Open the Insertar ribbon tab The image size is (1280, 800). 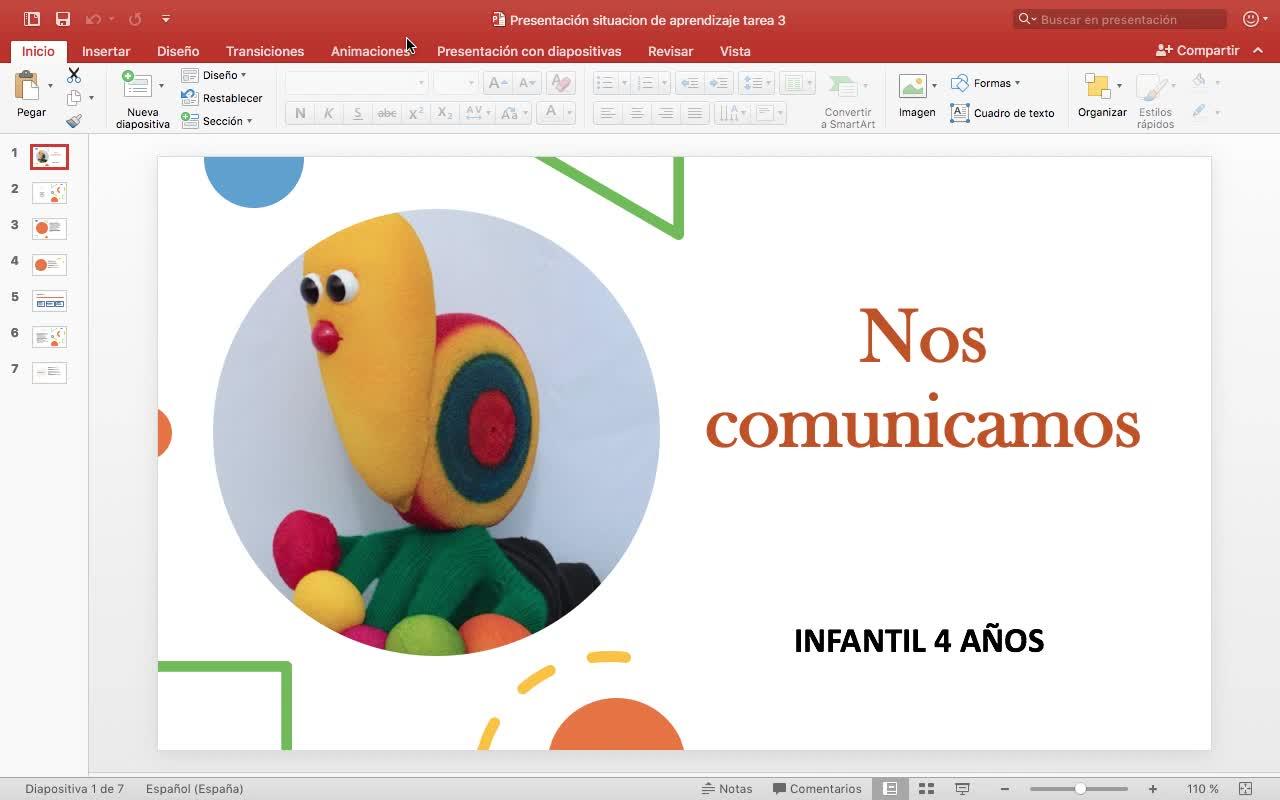pos(106,51)
